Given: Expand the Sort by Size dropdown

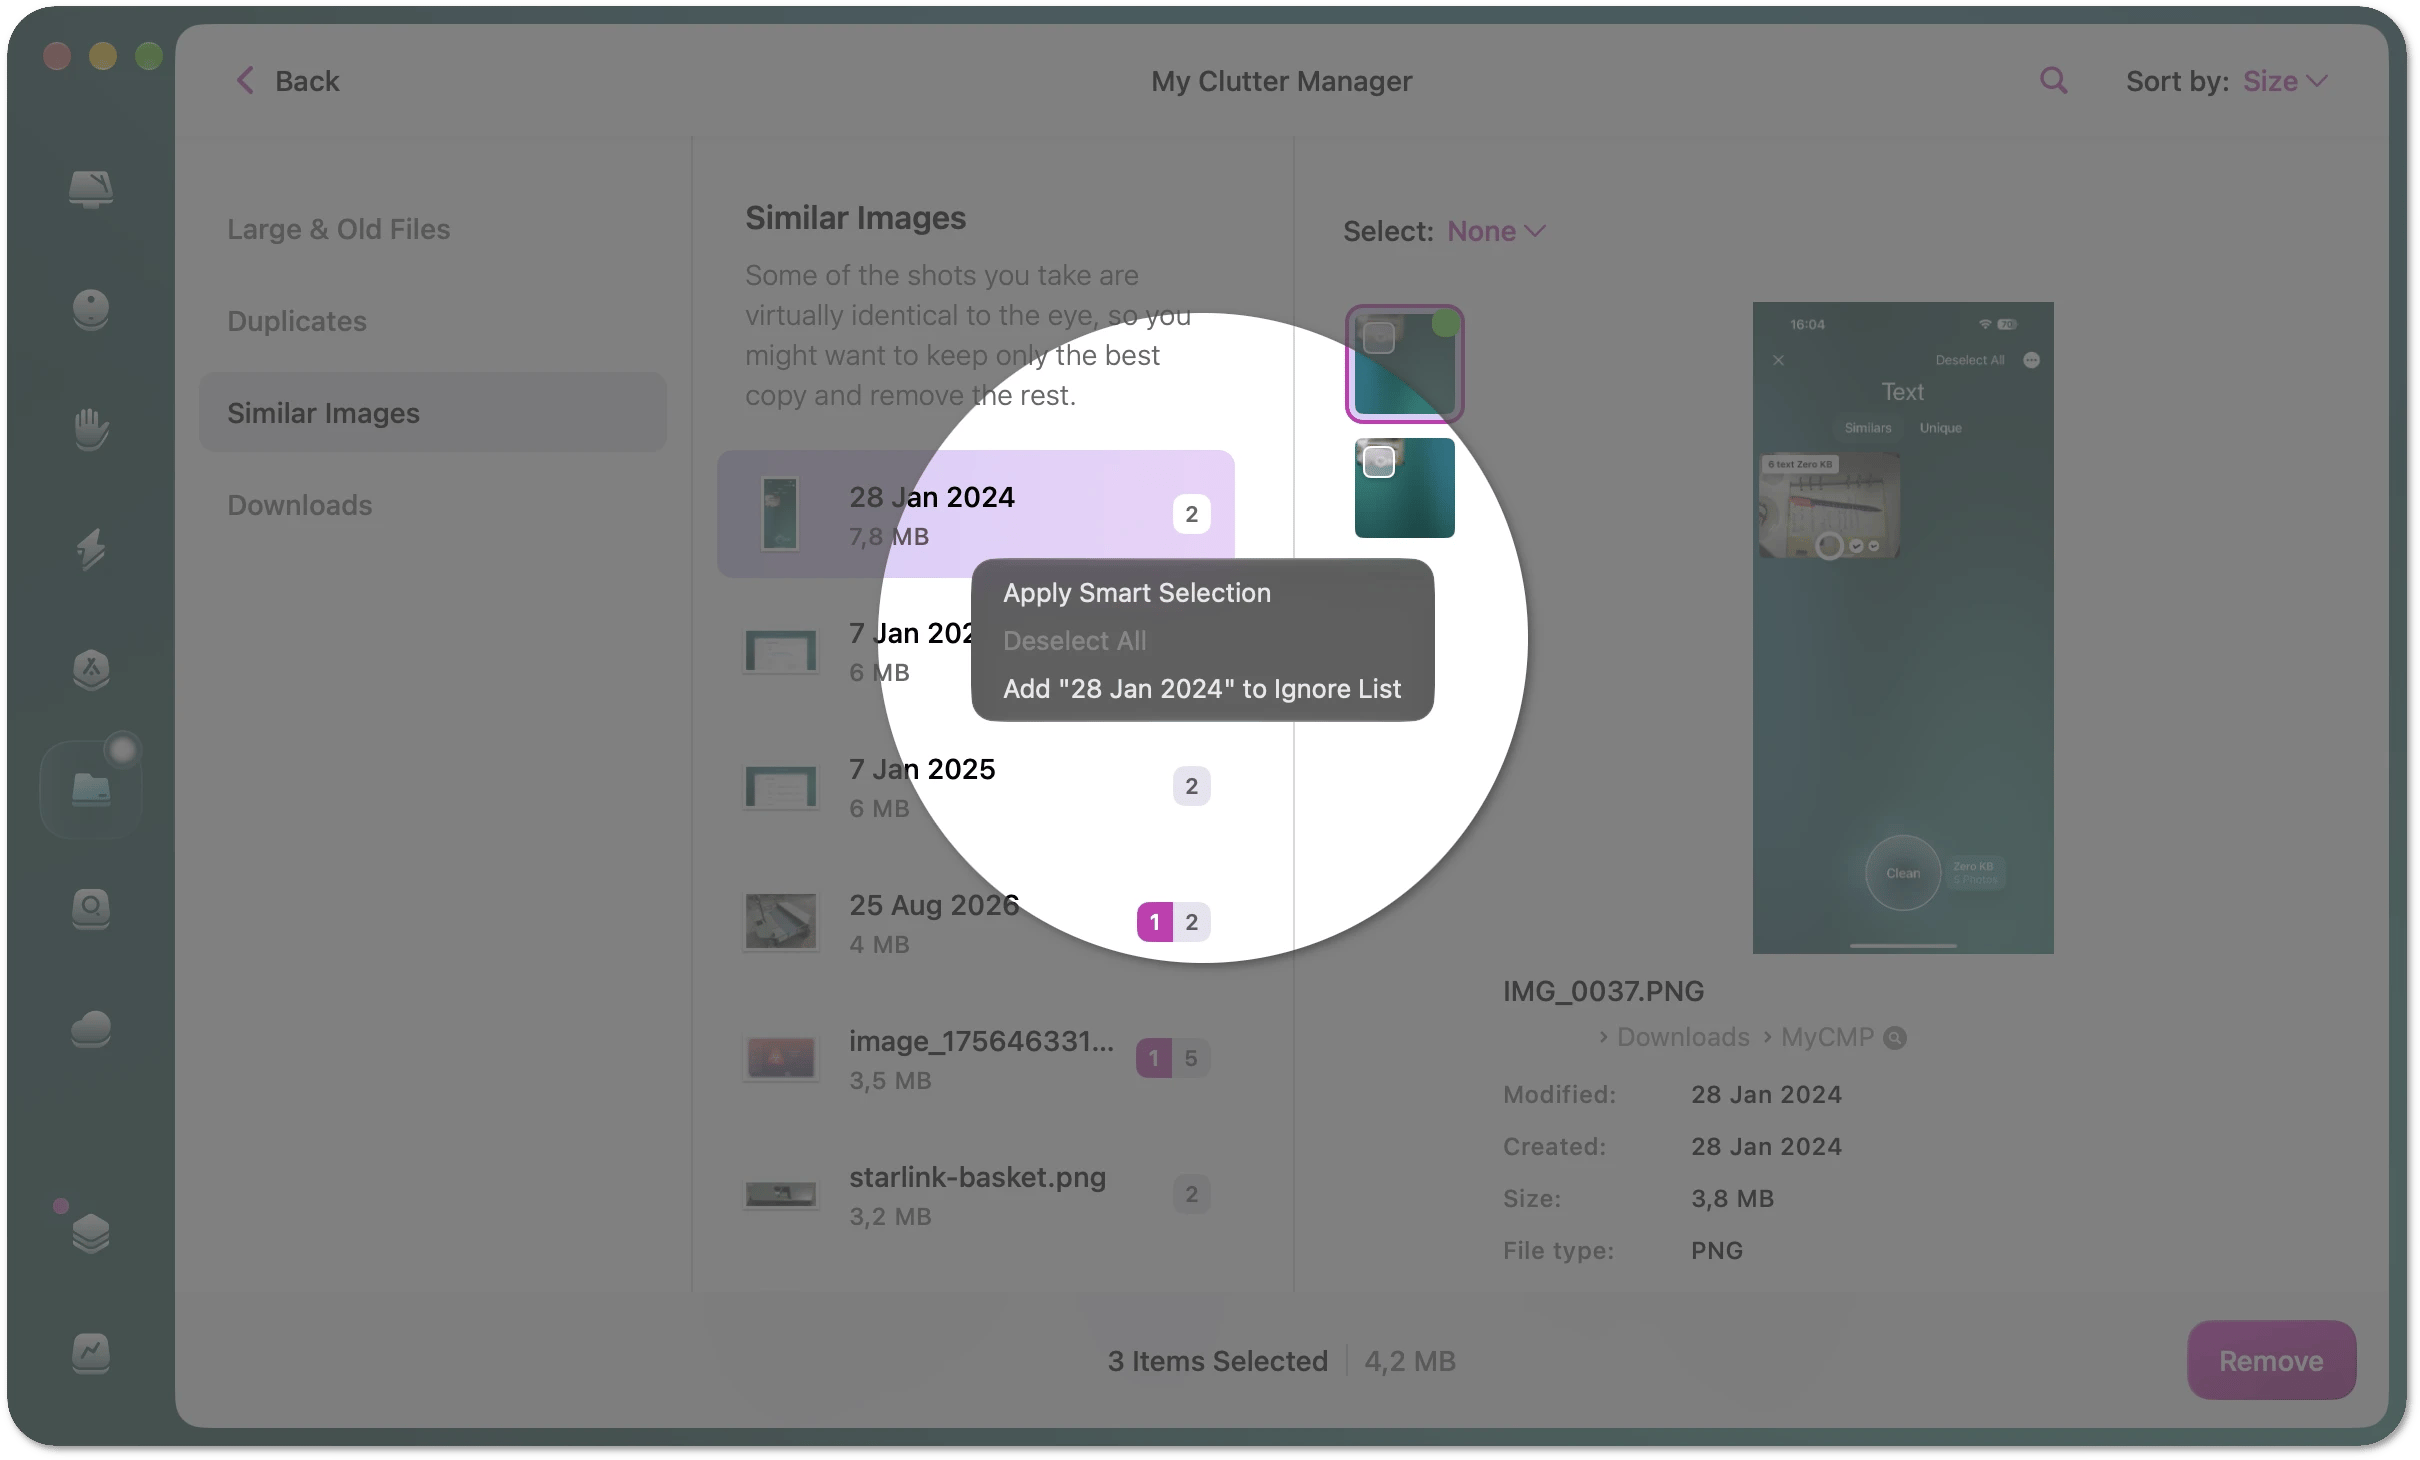Looking at the screenshot, I should 2285,81.
